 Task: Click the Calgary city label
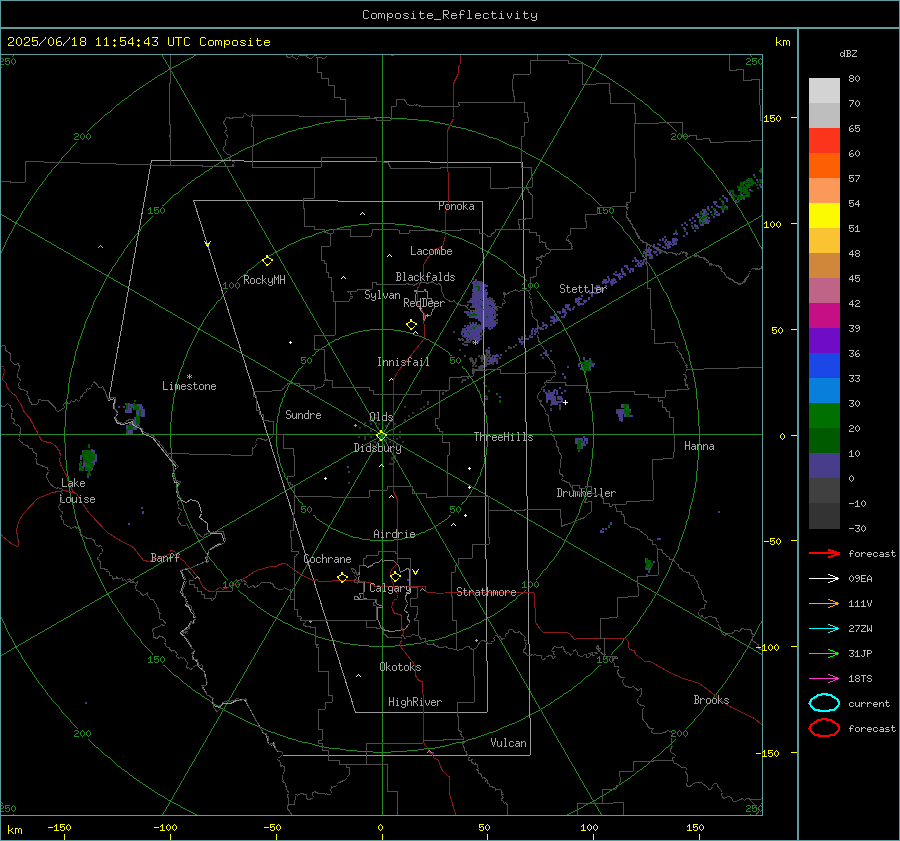pos(390,588)
